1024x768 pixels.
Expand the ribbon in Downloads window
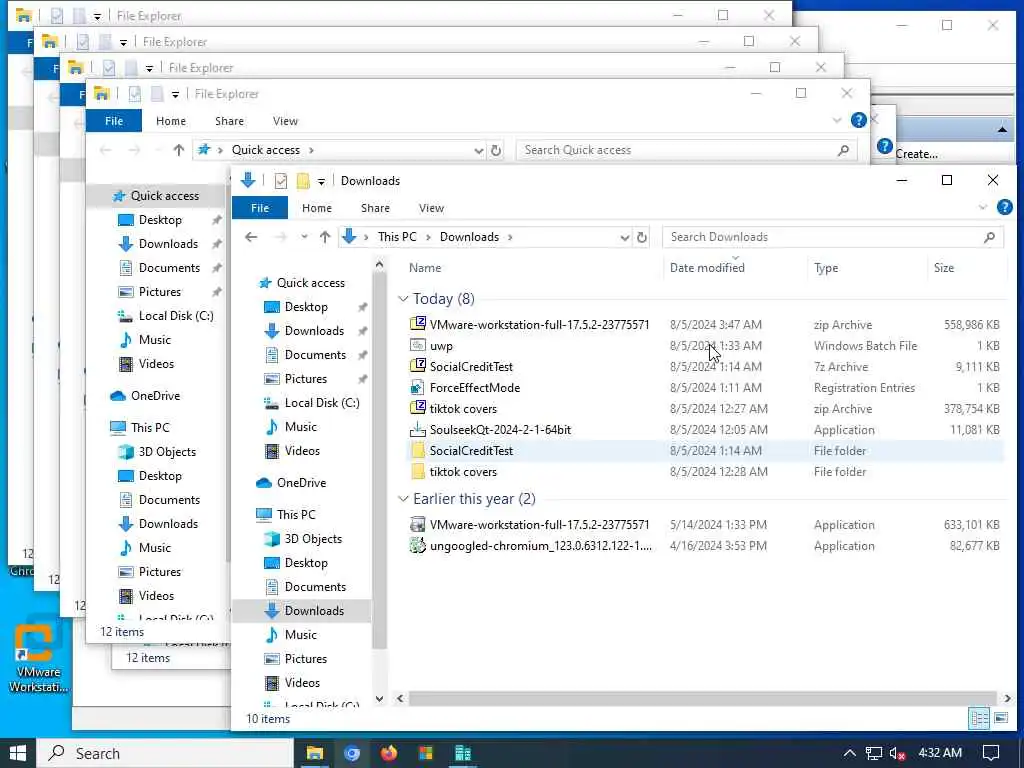click(x=982, y=208)
